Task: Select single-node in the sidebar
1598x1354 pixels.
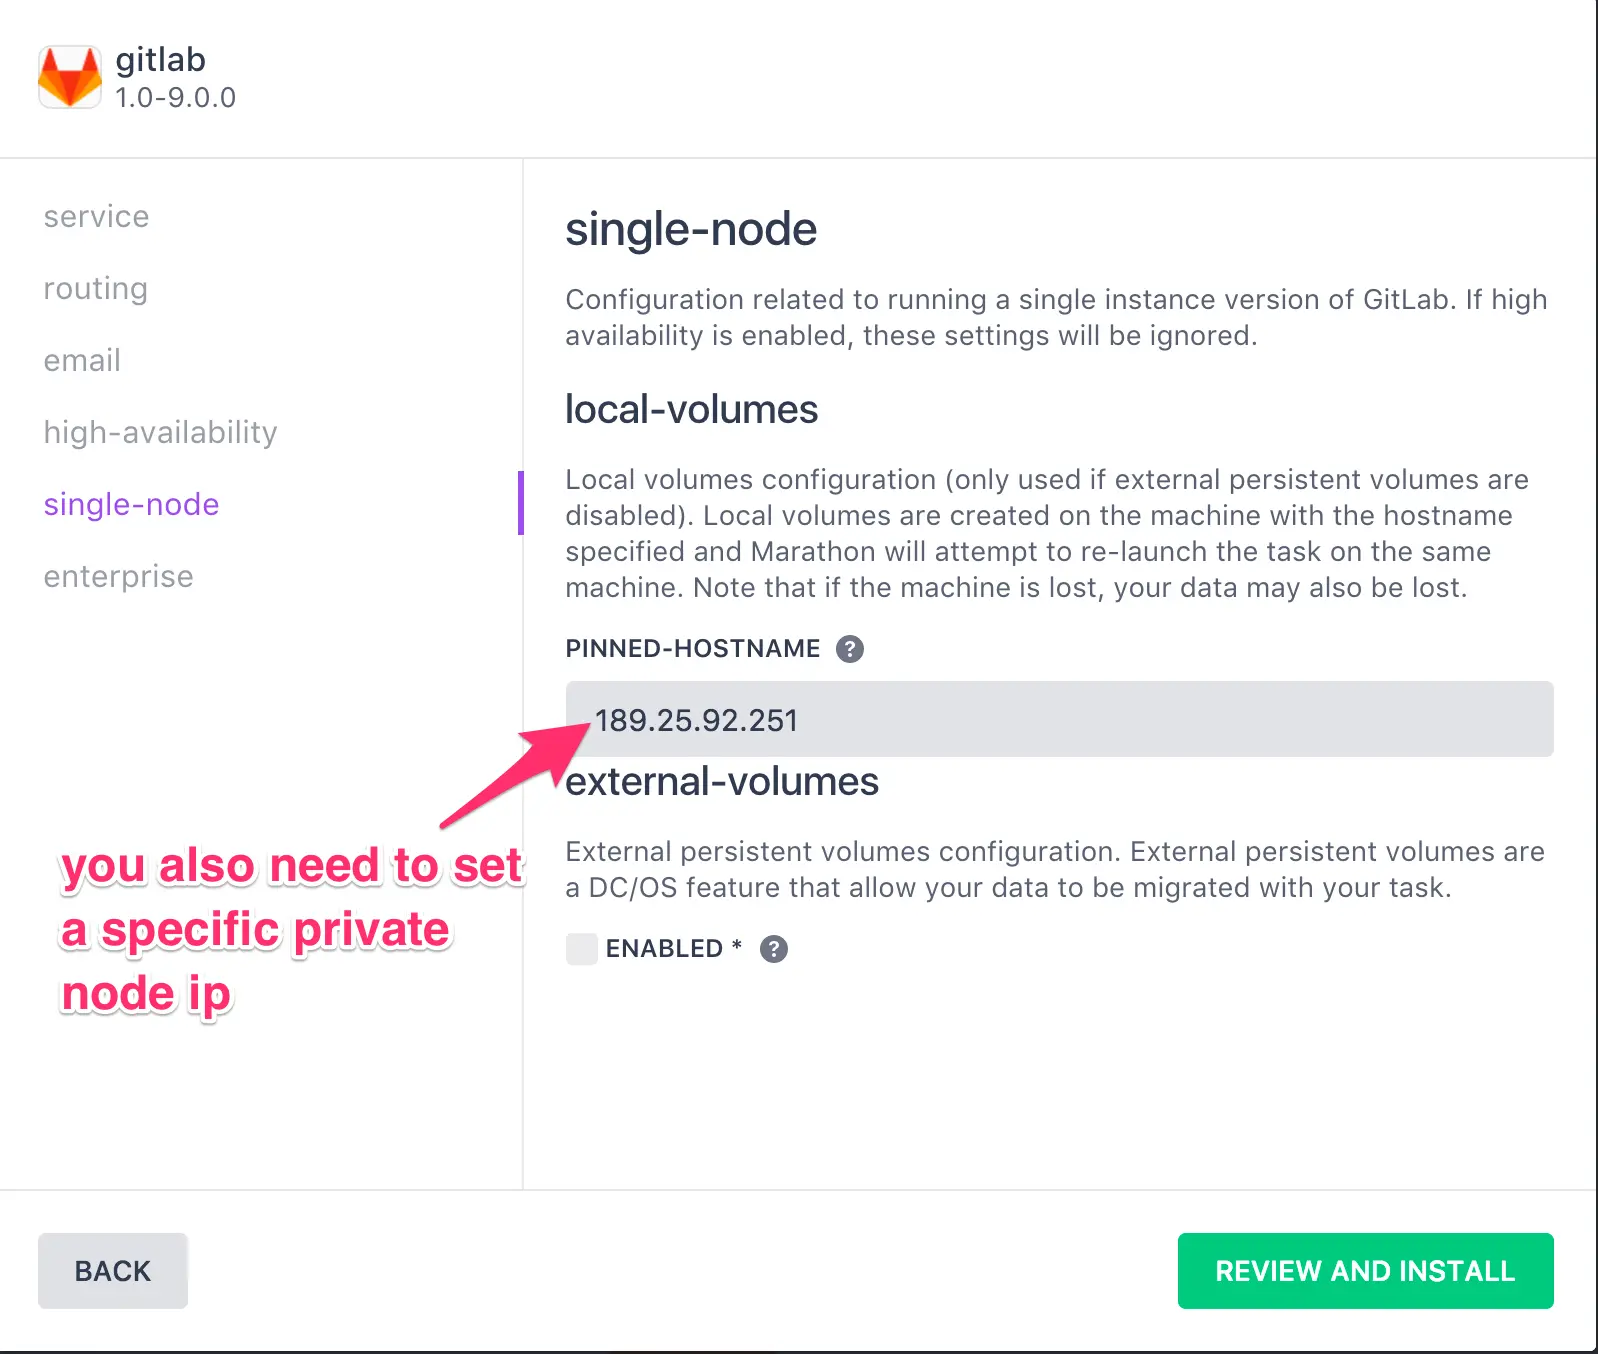Action: pyautogui.click(x=132, y=505)
